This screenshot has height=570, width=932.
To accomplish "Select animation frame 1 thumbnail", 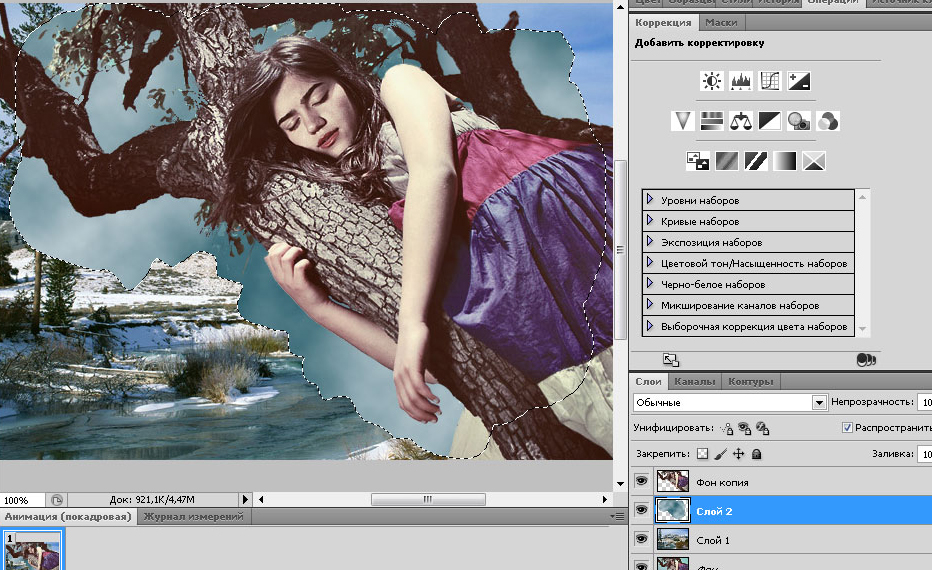I will (x=33, y=551).
